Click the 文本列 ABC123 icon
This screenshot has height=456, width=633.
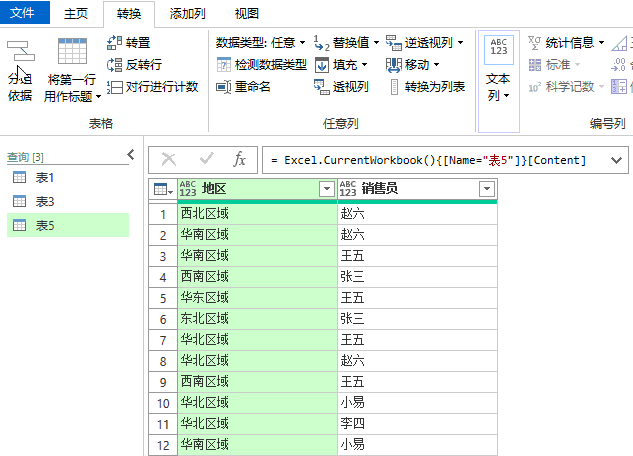499,50
